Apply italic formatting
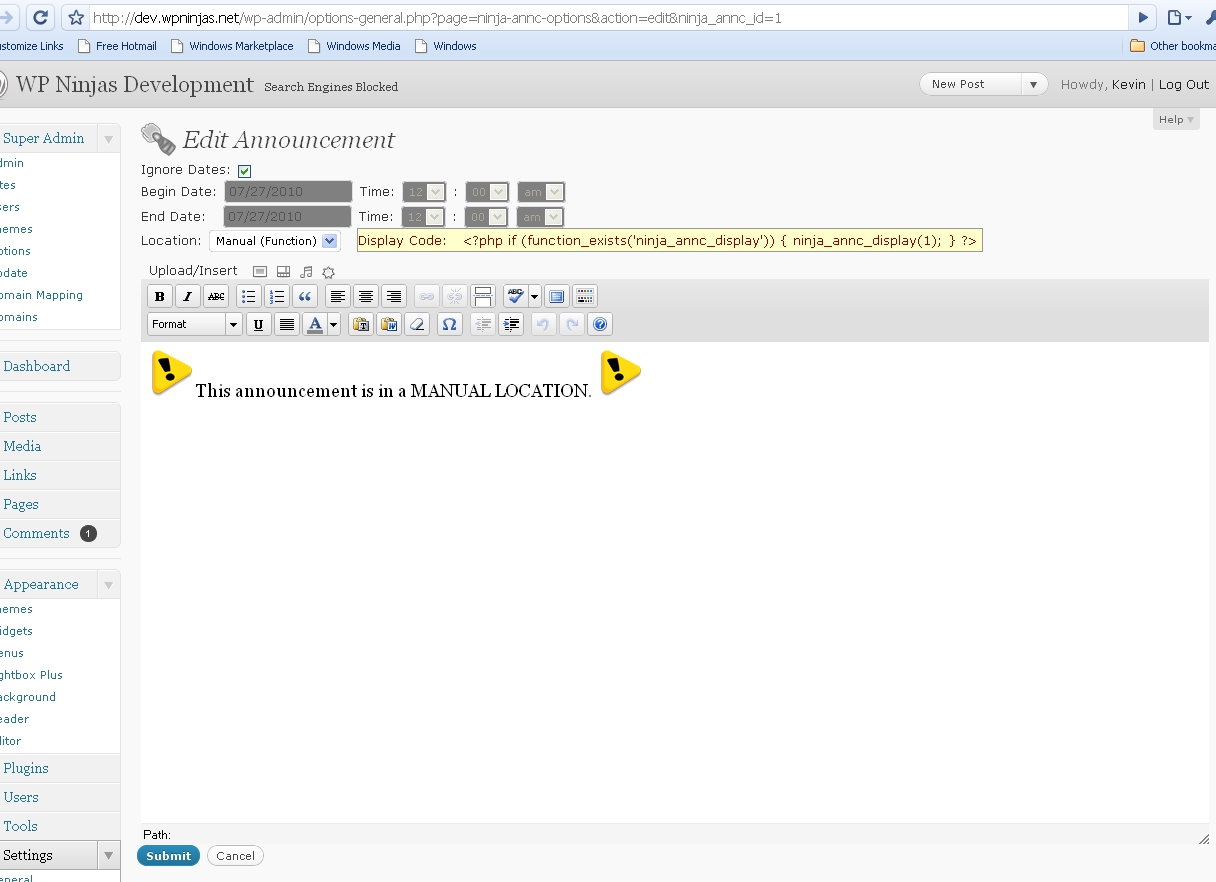The width and height of the screenshot is (1216, 882). (x=187, y=296)
